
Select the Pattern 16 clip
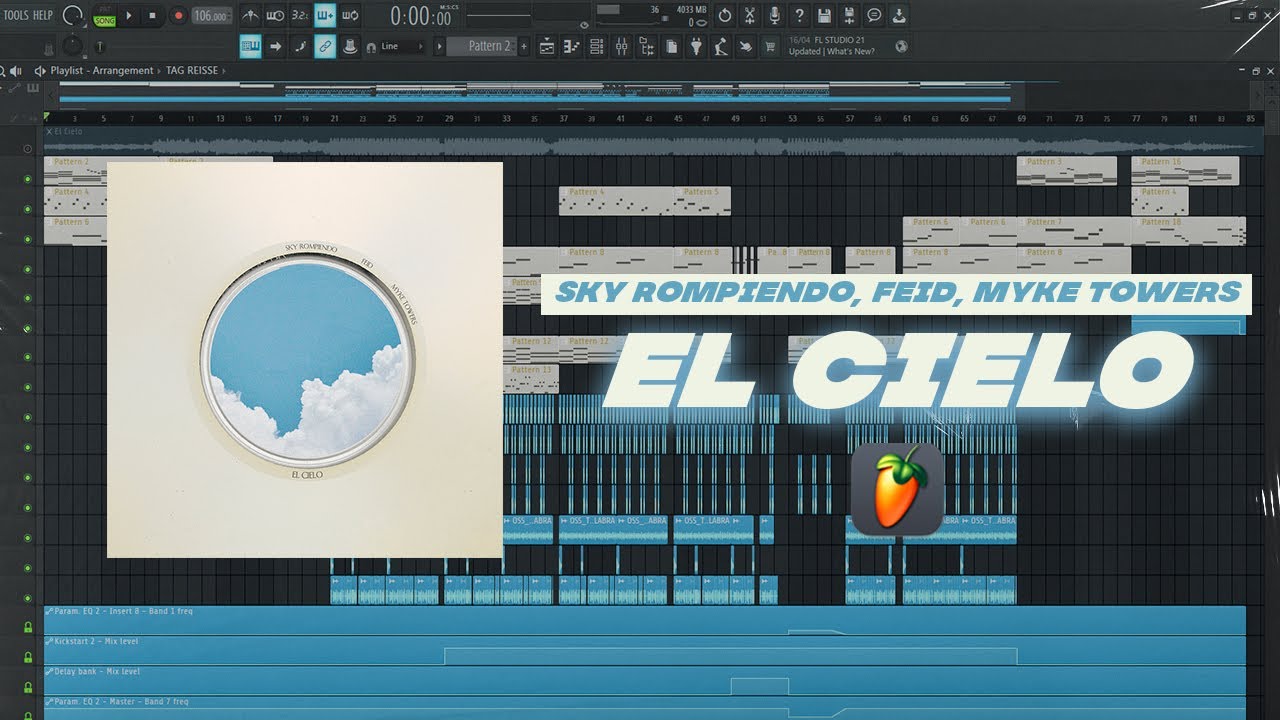(1185, 170)
